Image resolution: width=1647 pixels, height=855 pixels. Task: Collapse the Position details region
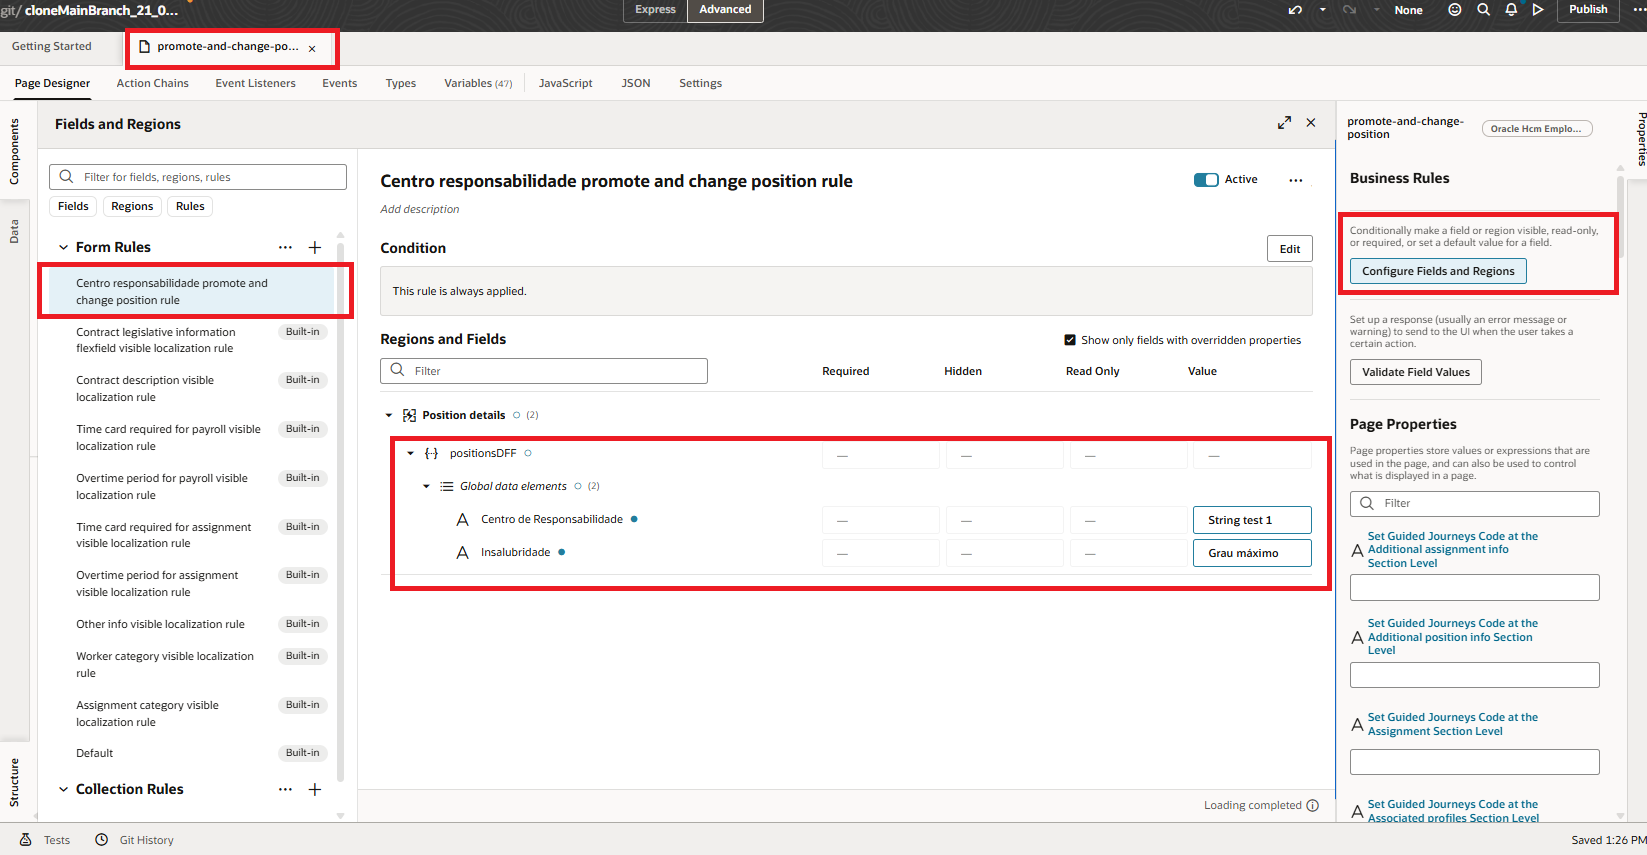[x=389, y=415]
